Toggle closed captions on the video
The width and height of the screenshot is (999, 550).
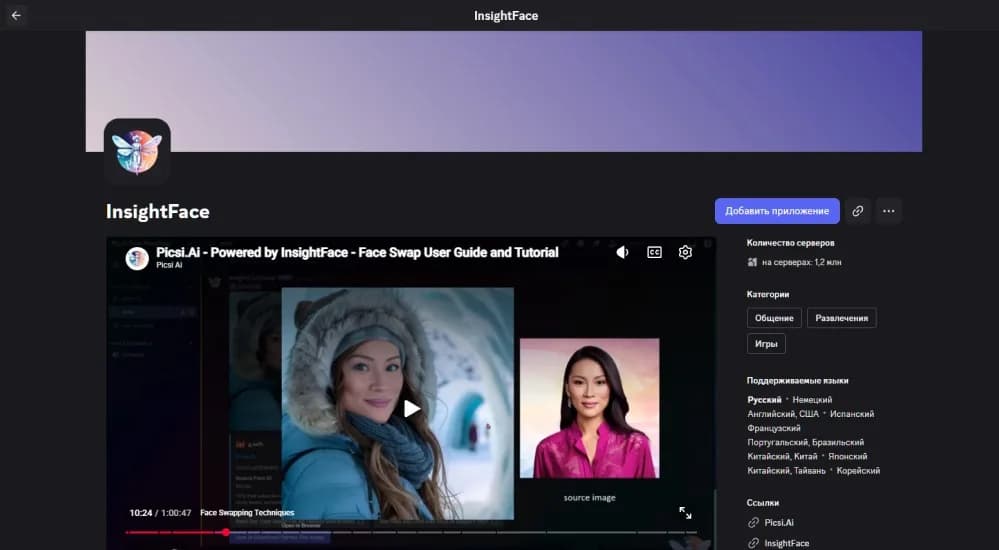[x=654, y=253]
